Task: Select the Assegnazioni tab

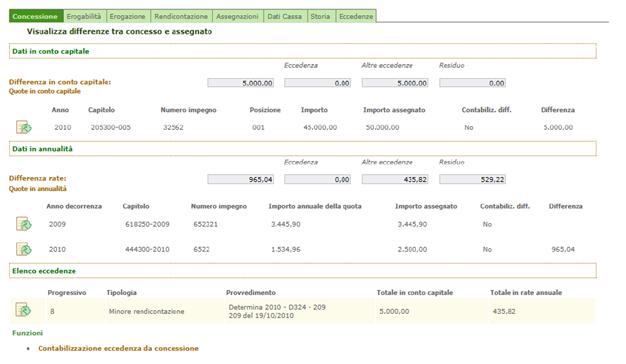Action: point(238,16)
